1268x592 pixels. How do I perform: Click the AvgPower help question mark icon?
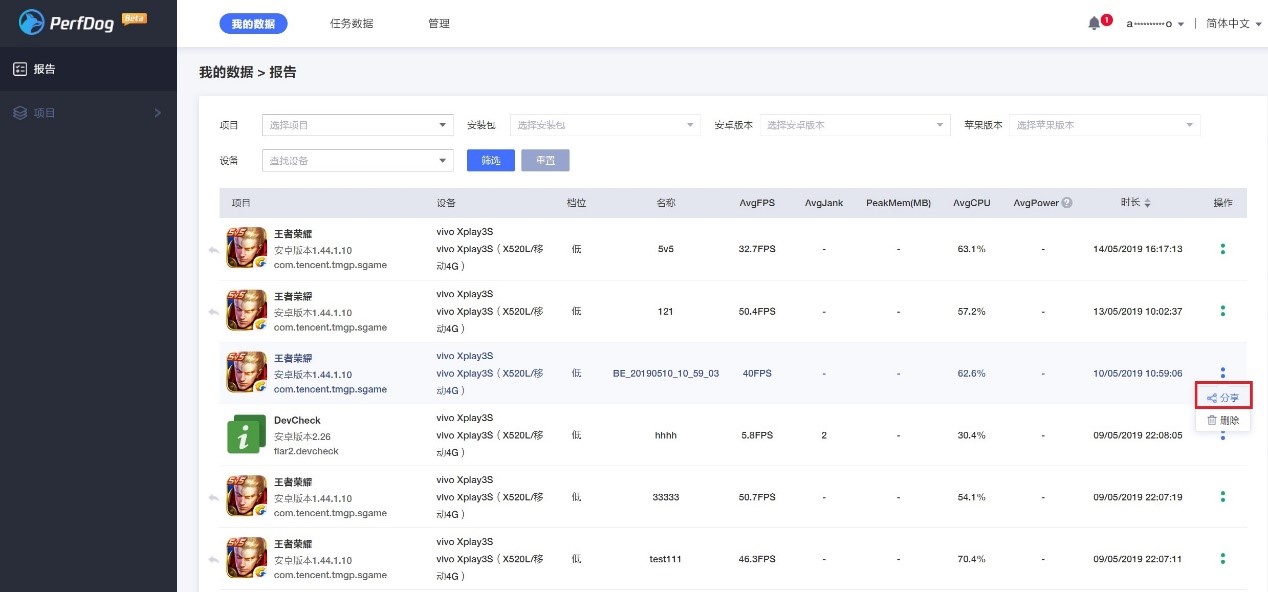1068,202
